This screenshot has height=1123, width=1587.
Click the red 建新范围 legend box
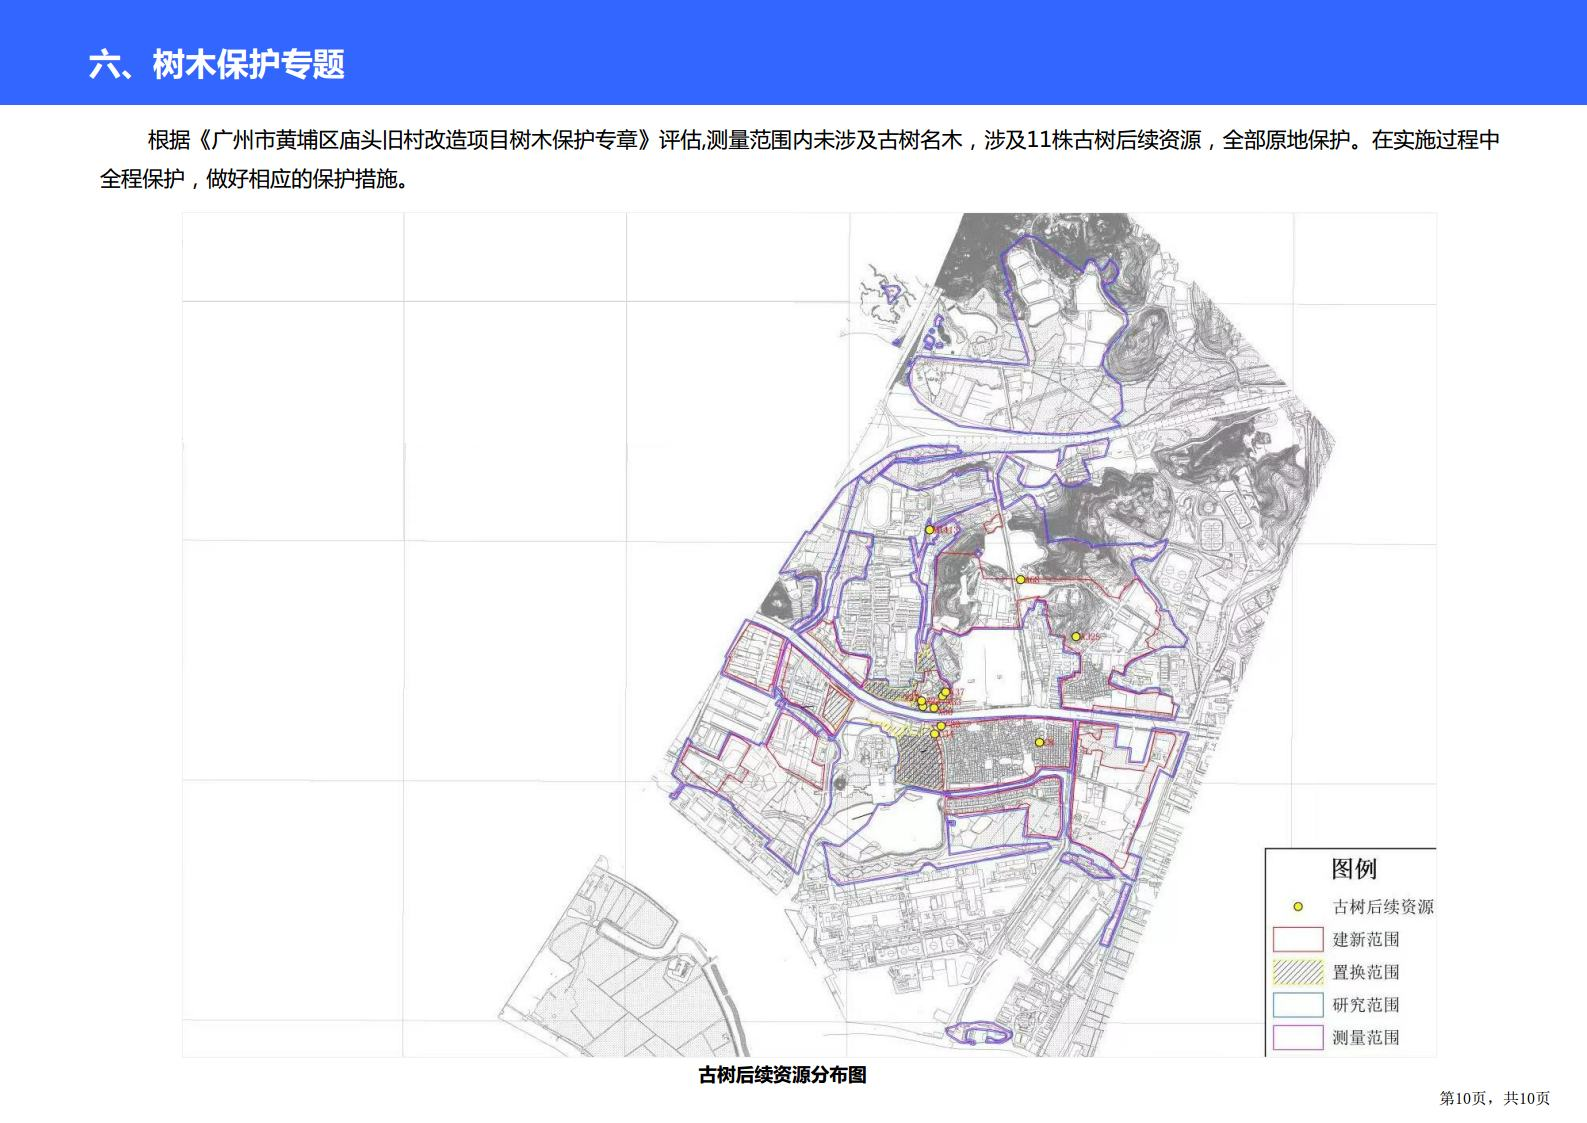click(1298, 940)
